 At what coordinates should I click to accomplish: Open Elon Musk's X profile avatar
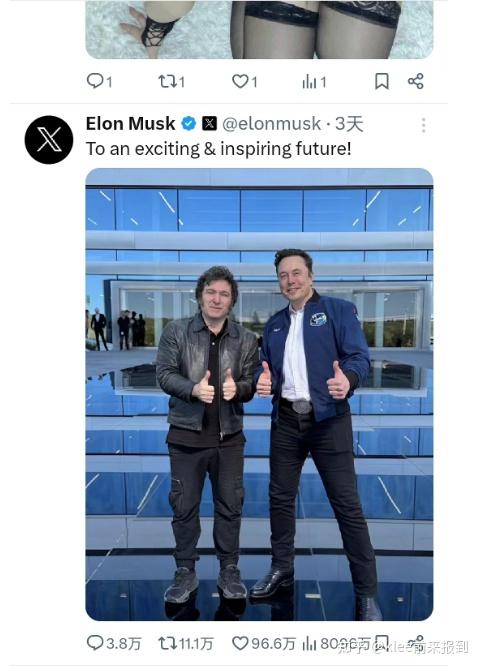[49, 140]
